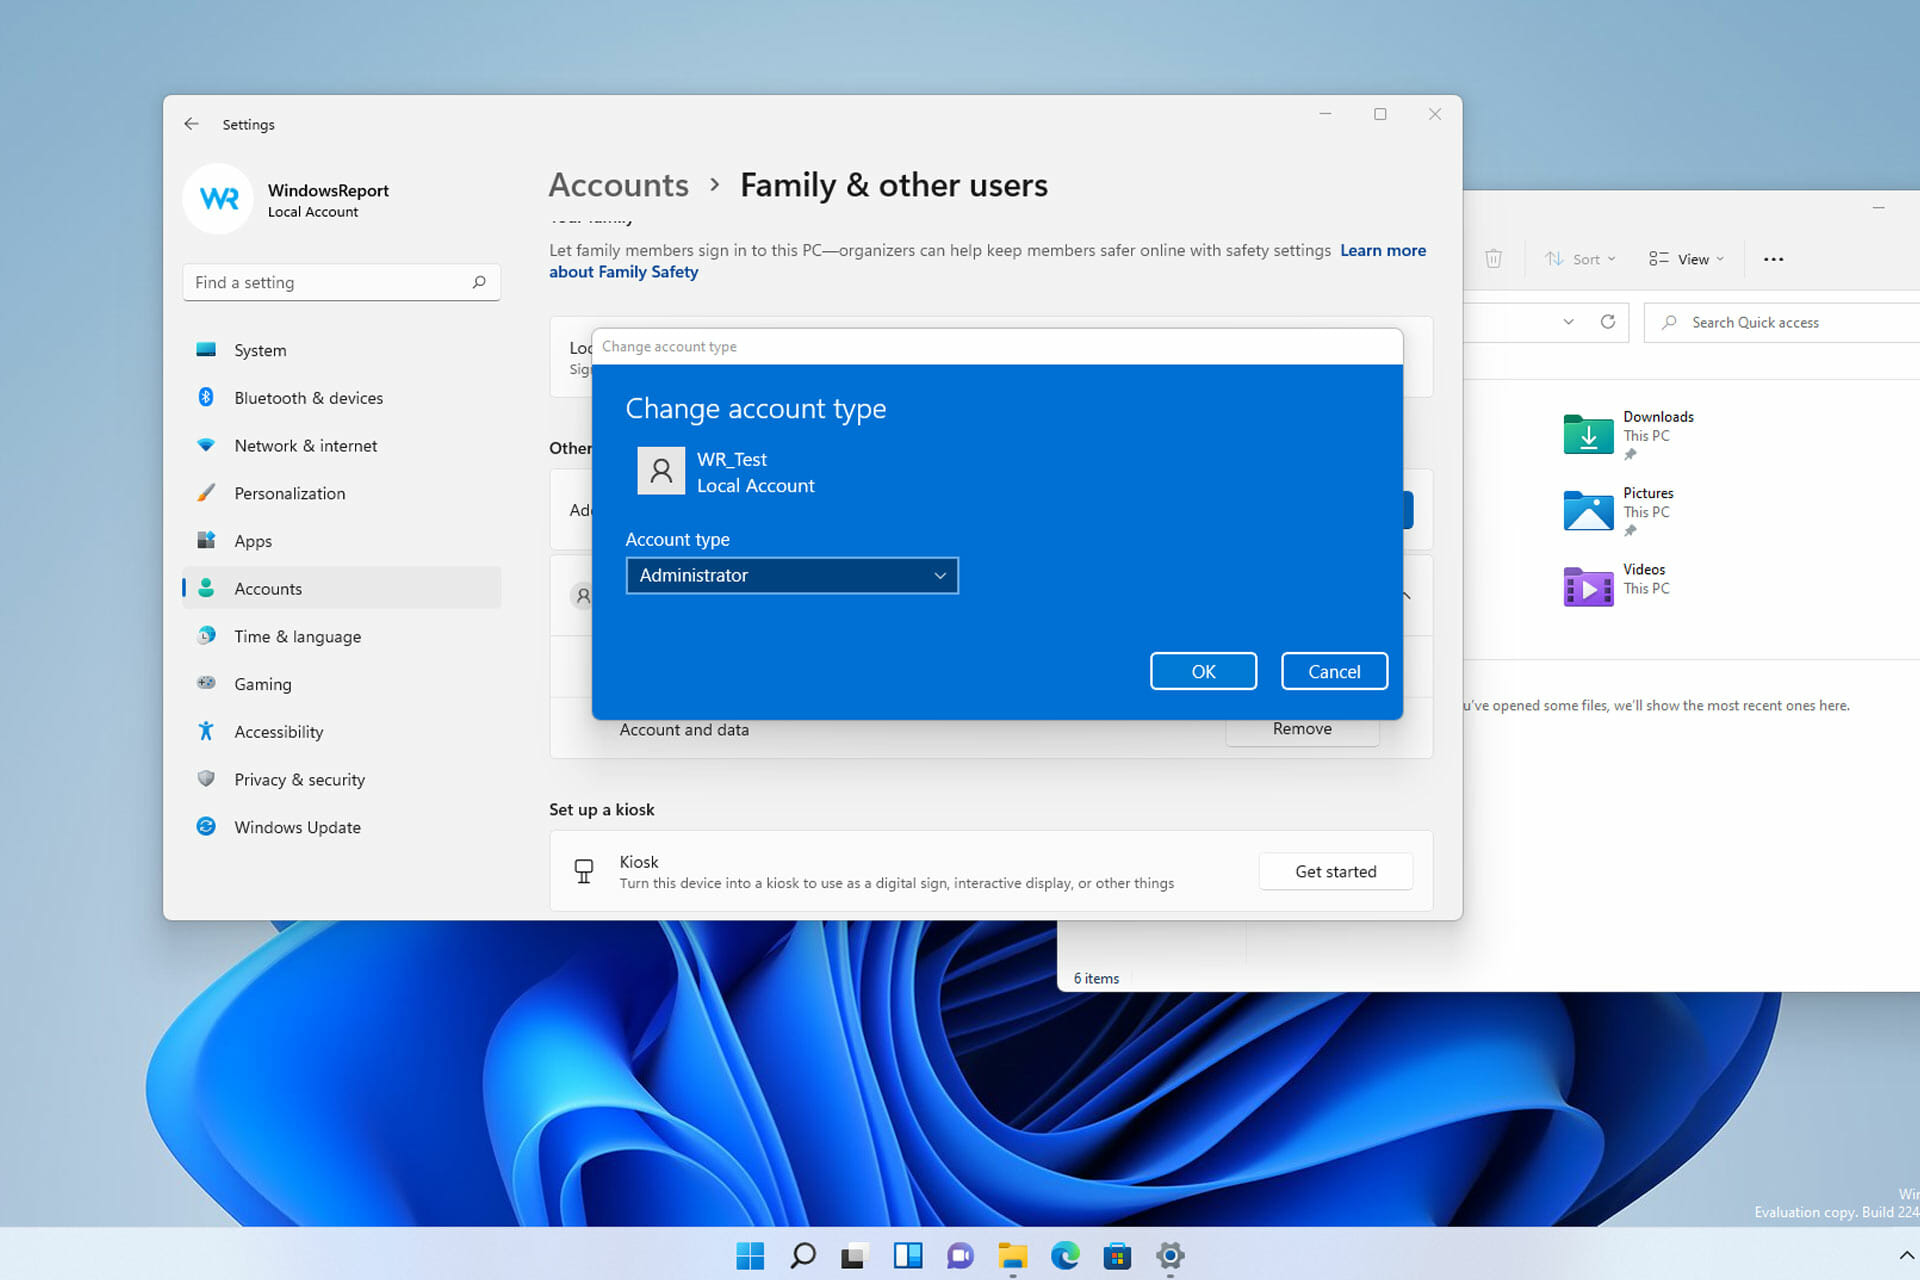Open Time & language settings
This screenshot has width=1920, height=1280.
[x=299, y=636]
